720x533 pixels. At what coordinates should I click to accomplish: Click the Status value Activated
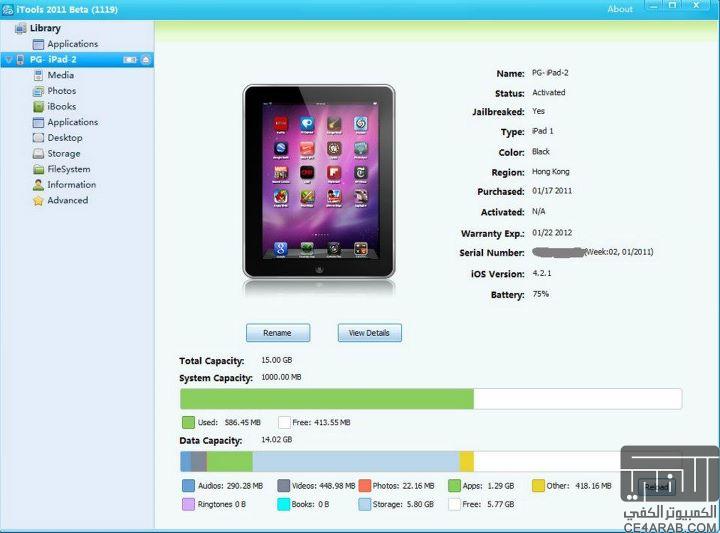[x=549, y=92]
